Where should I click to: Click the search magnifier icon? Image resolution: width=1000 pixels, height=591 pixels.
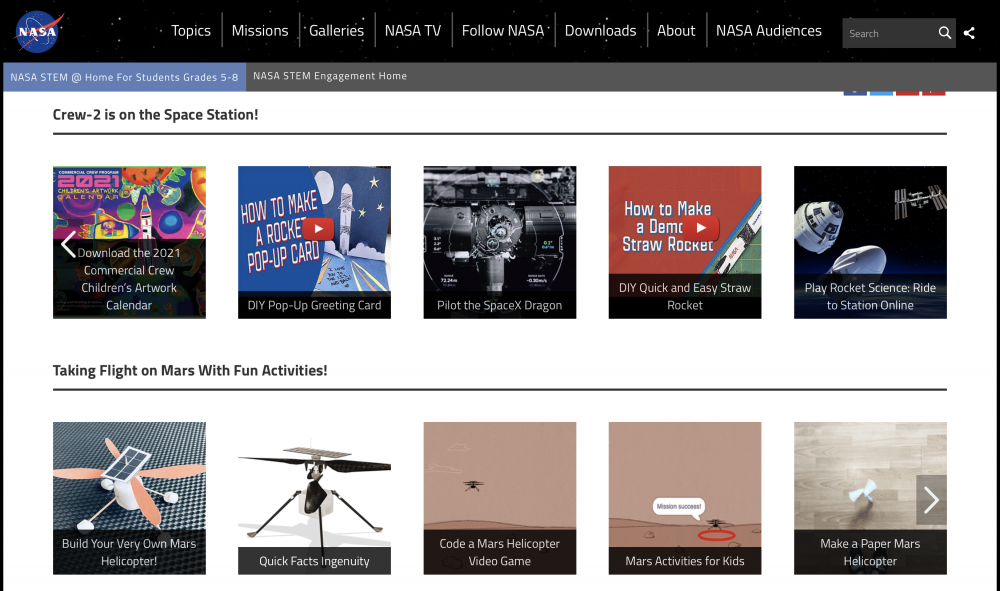point(944,33)
